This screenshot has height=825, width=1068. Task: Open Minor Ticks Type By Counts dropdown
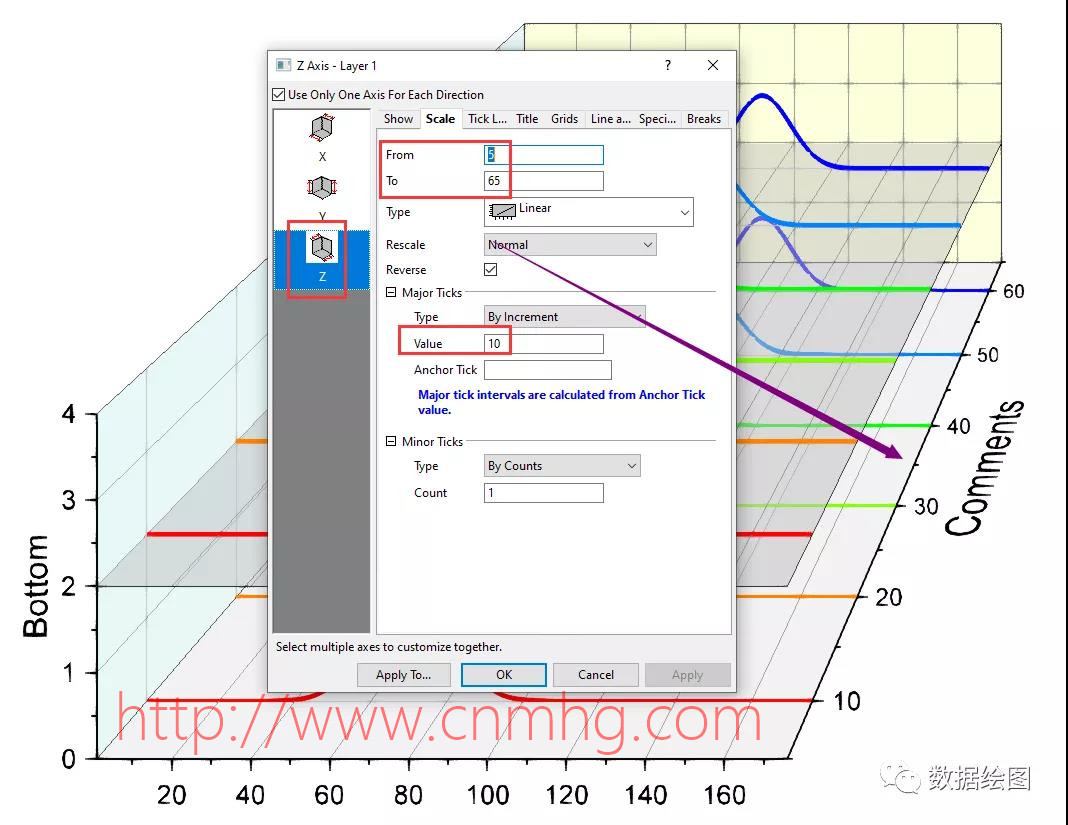tap(562, 466)
